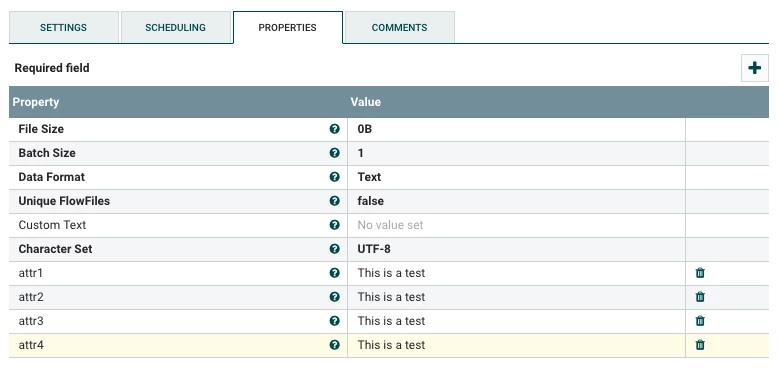Viewport: 780px width, 369px height.
Task: Edit File Size value 0B
Action: click(516, 129)
